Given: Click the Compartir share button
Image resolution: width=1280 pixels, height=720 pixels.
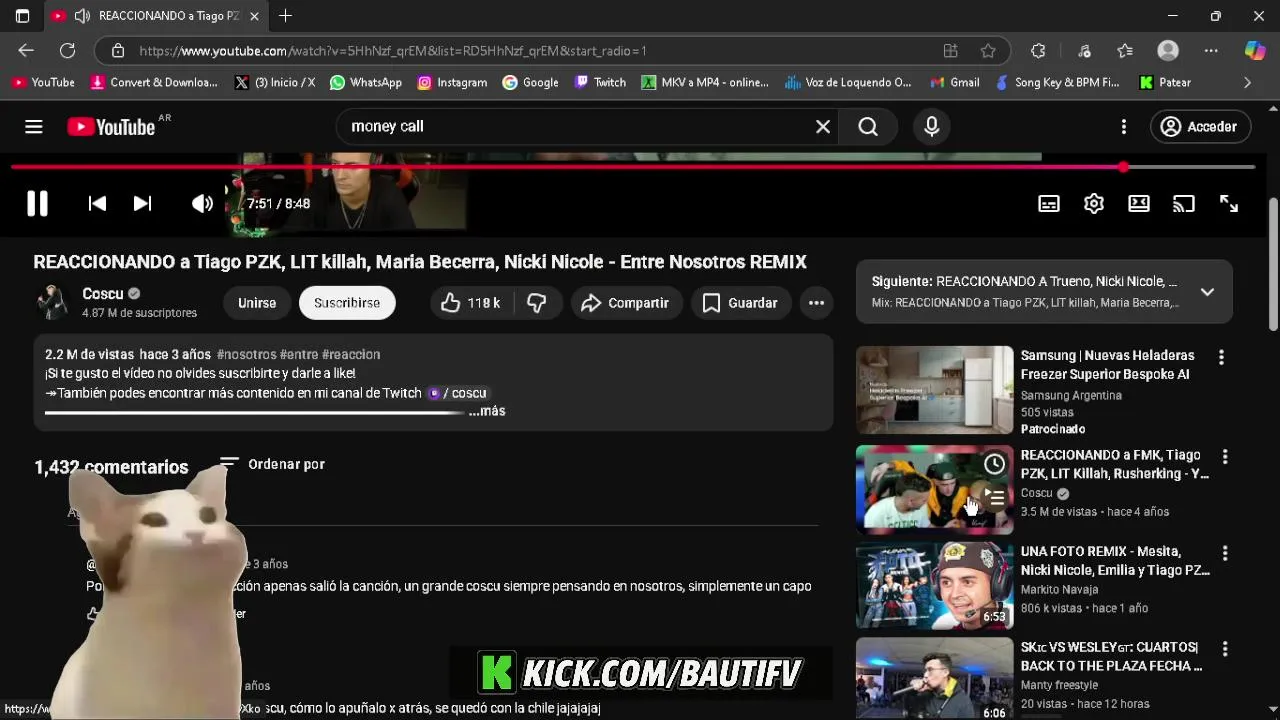Looking at the screenshot, I should coord(626,302).
